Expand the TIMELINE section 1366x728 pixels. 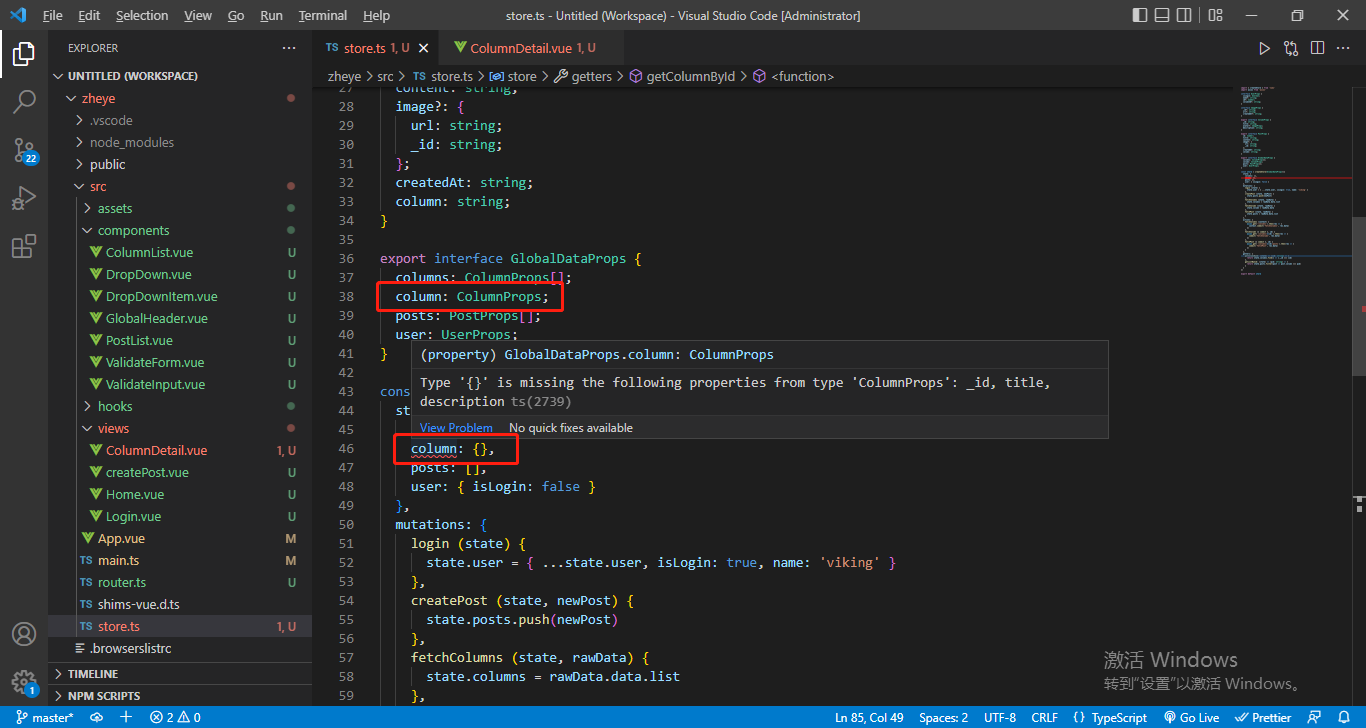tap(92, 674)
